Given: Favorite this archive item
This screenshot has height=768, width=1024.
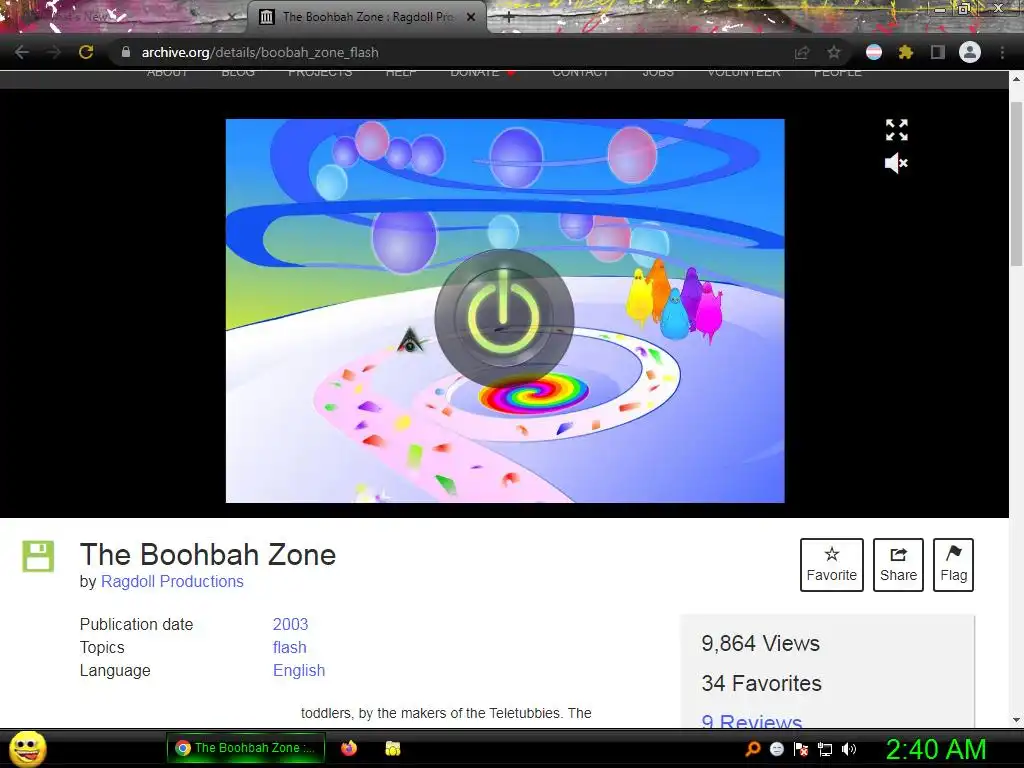Looking at the screenshot, I should [x=831, y=565].
